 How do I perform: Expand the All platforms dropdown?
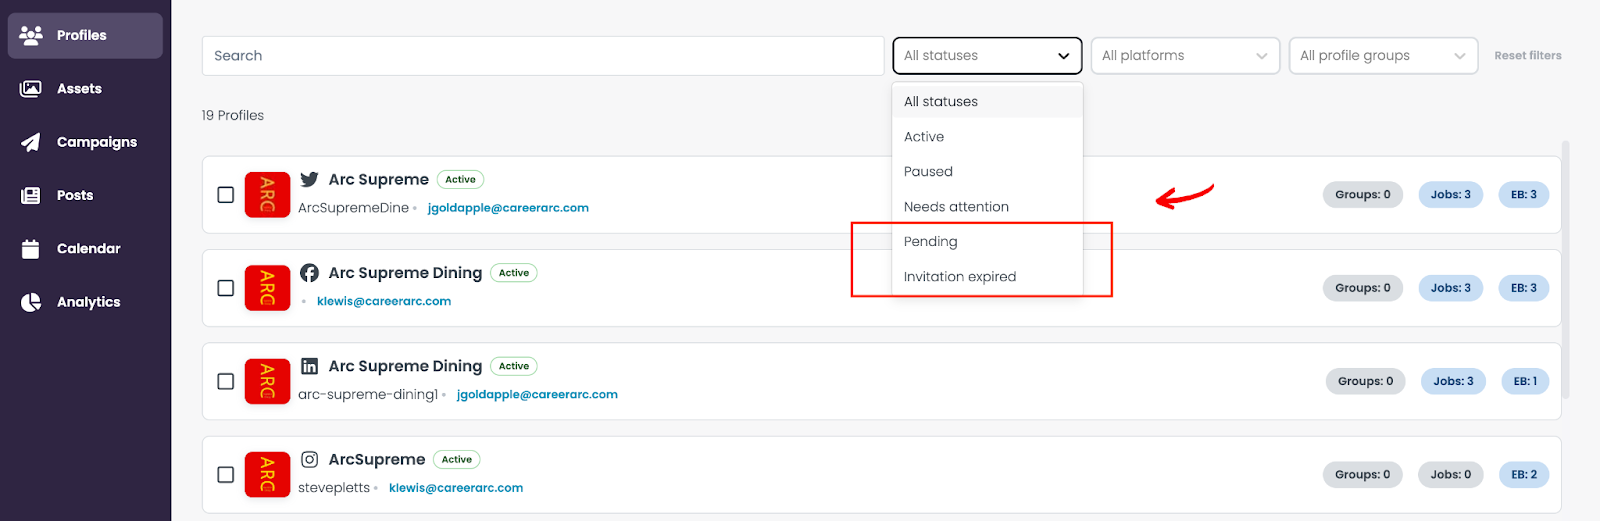click(x=1185, y=56)
